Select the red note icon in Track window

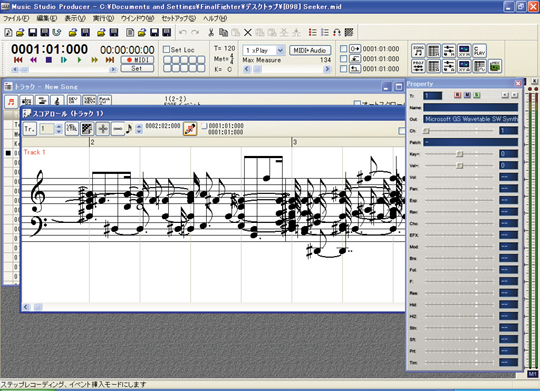point(11,101)
